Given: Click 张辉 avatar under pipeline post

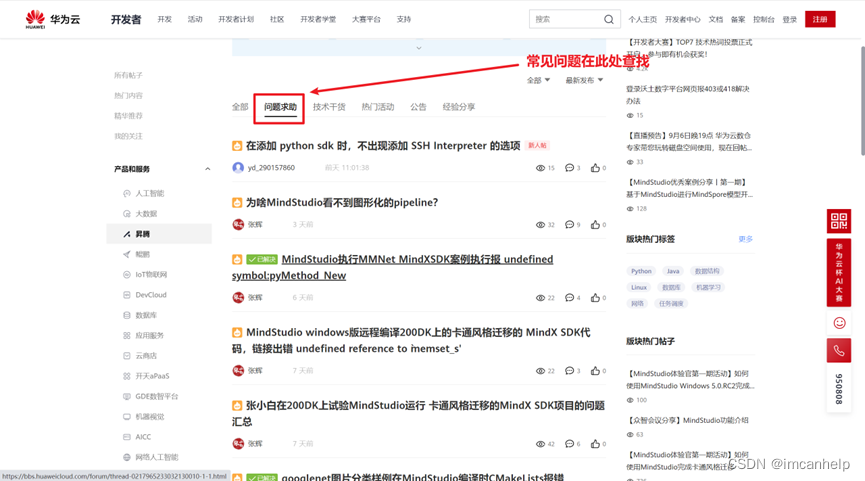Looking at the screenshot, I should (x=238, y=225).
